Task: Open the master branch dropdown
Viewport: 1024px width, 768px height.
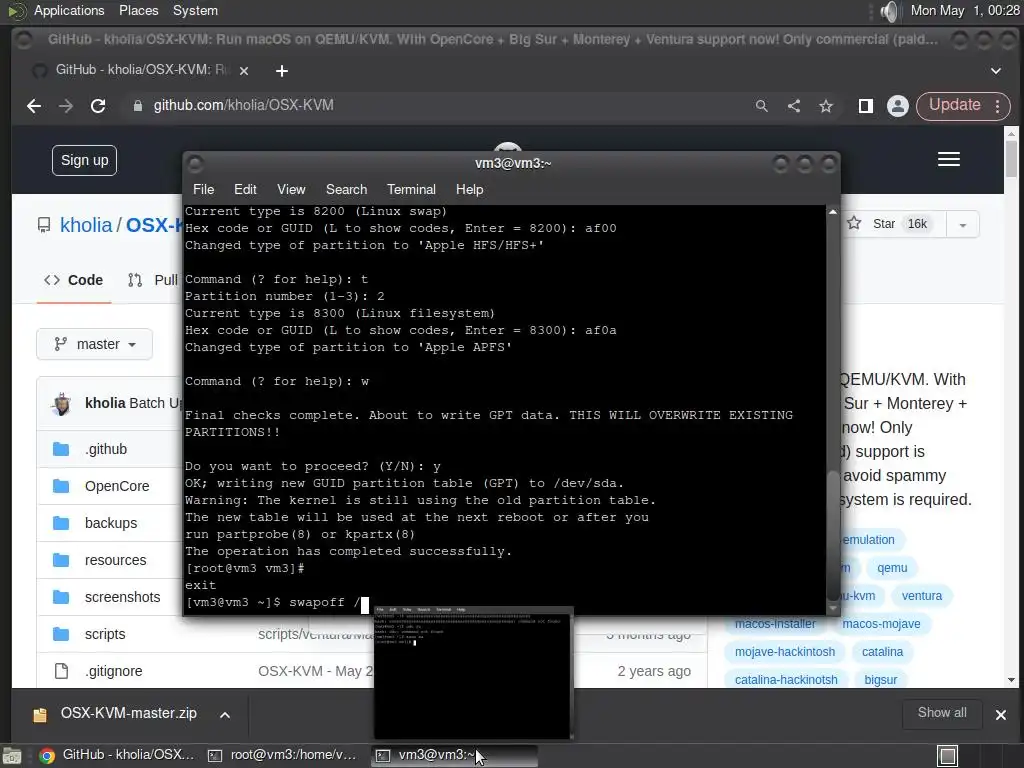Action: click(x=95, y=344)
